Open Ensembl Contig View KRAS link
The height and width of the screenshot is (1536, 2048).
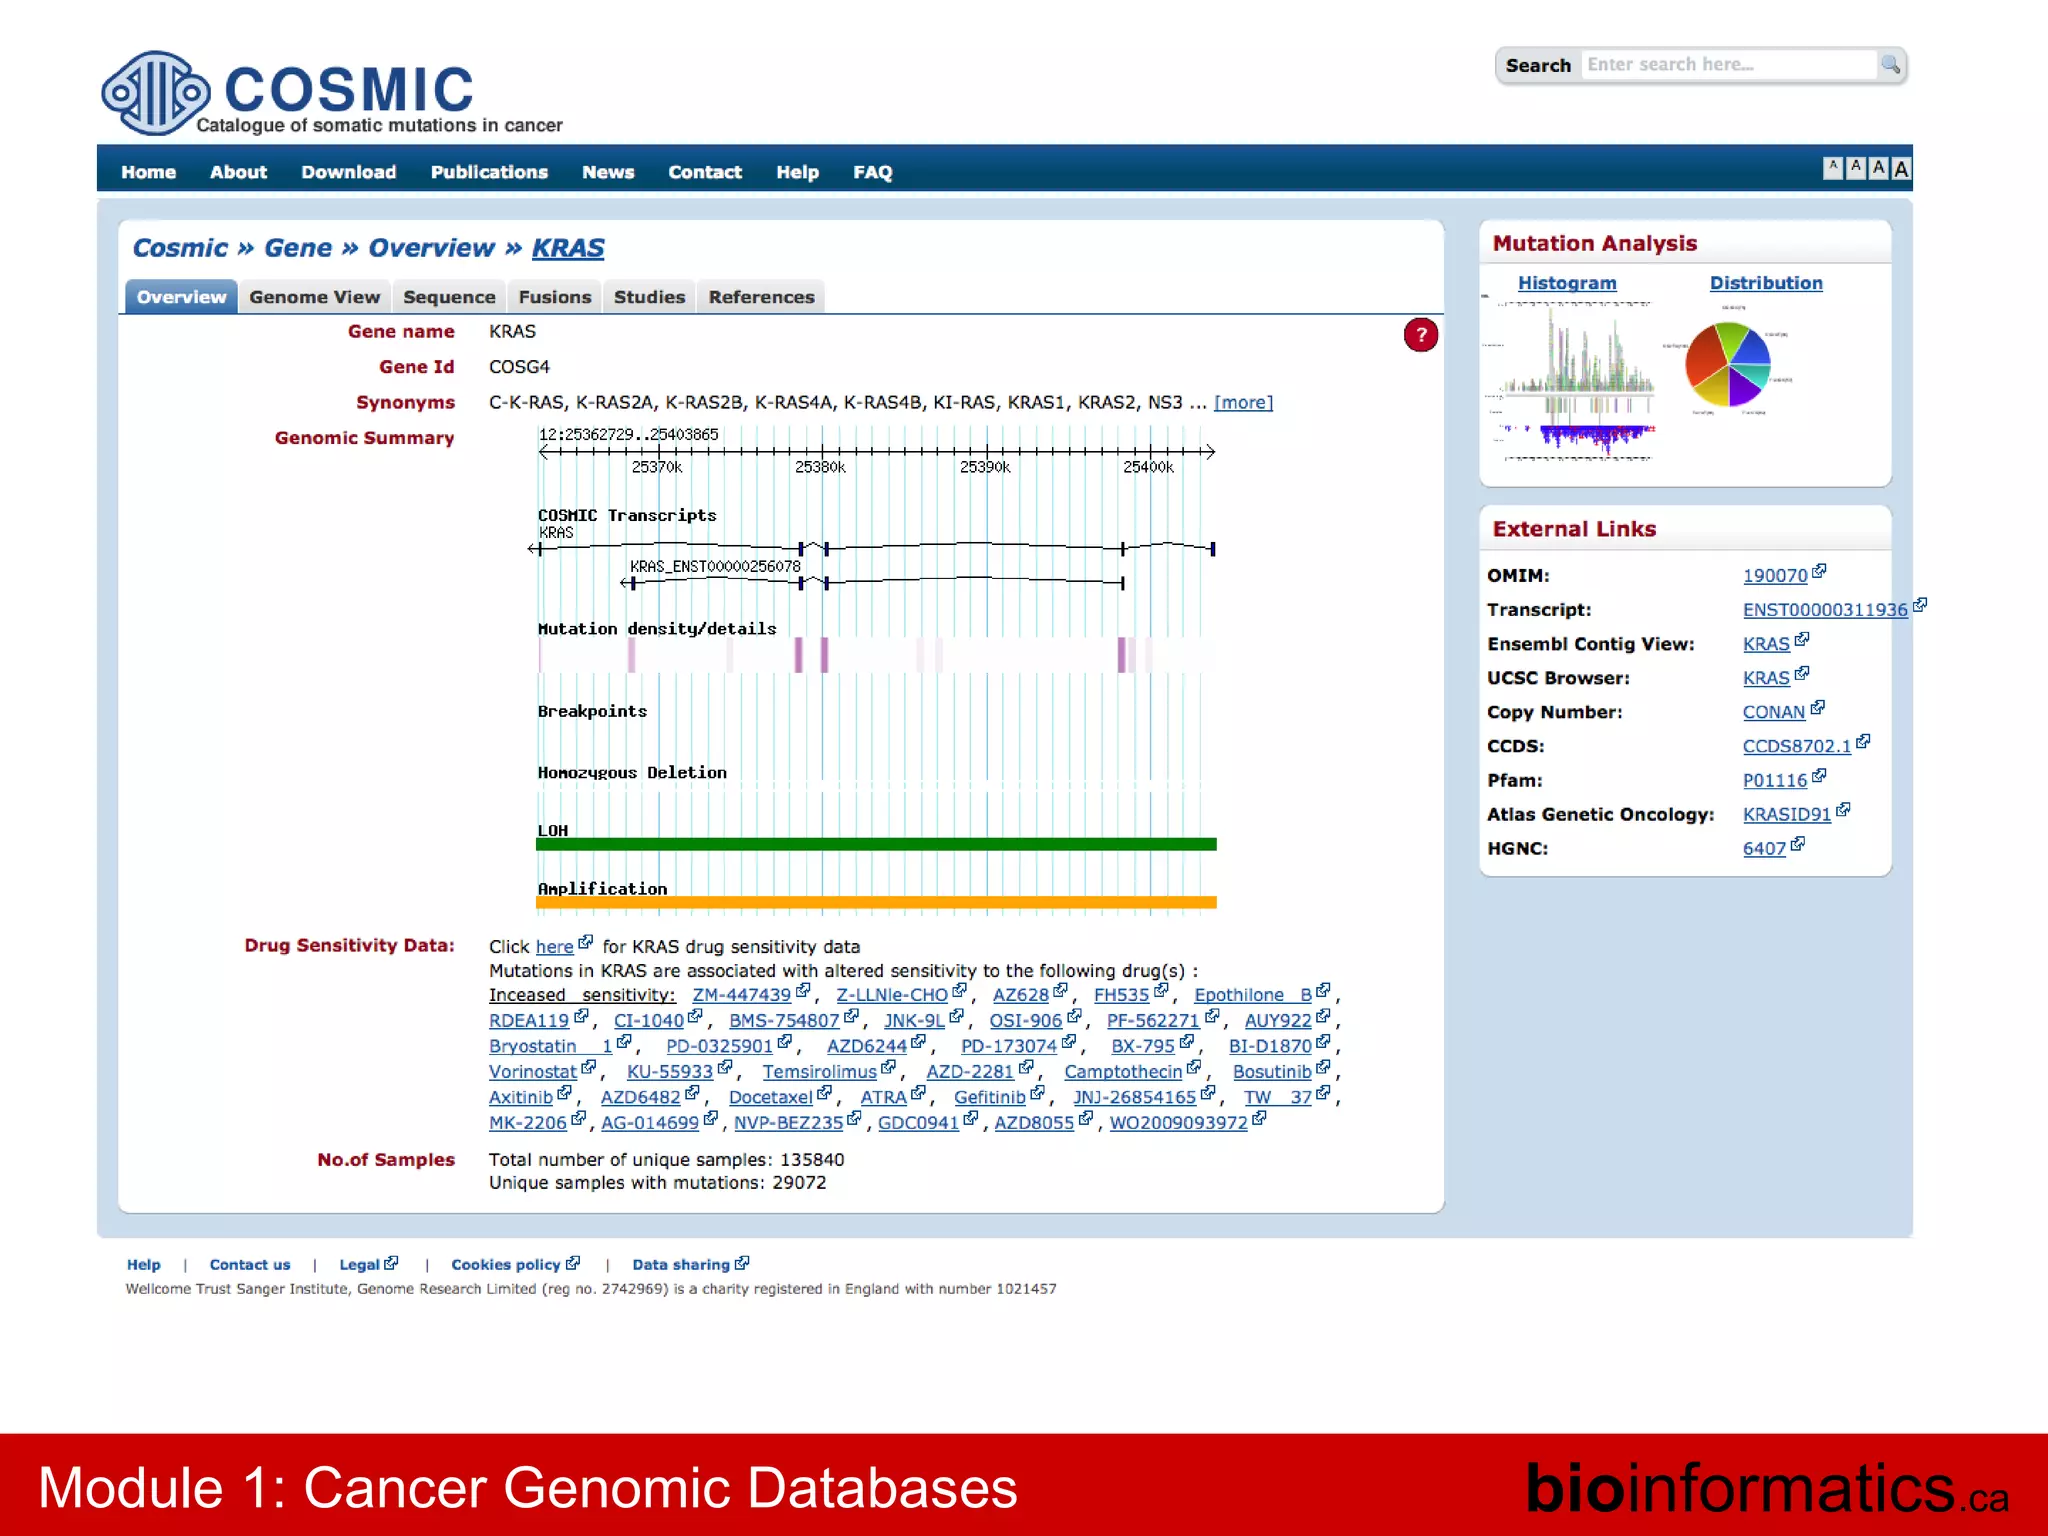1766,644
